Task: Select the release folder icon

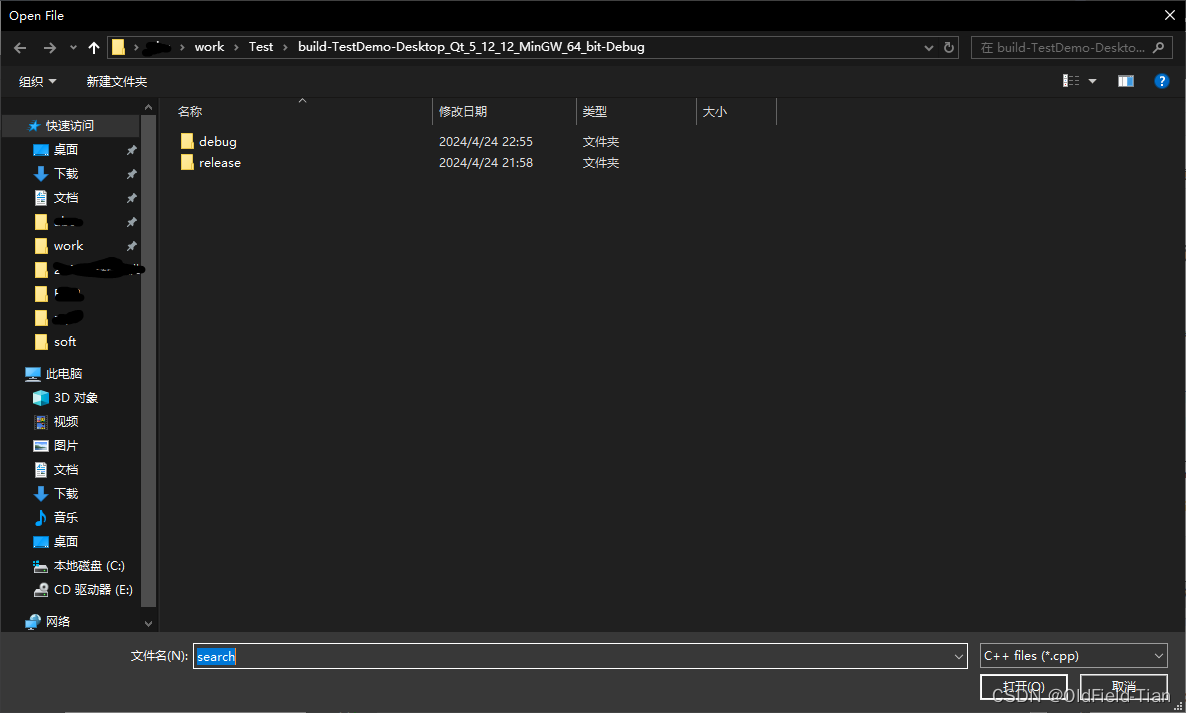Action: [x=187, y=163]
